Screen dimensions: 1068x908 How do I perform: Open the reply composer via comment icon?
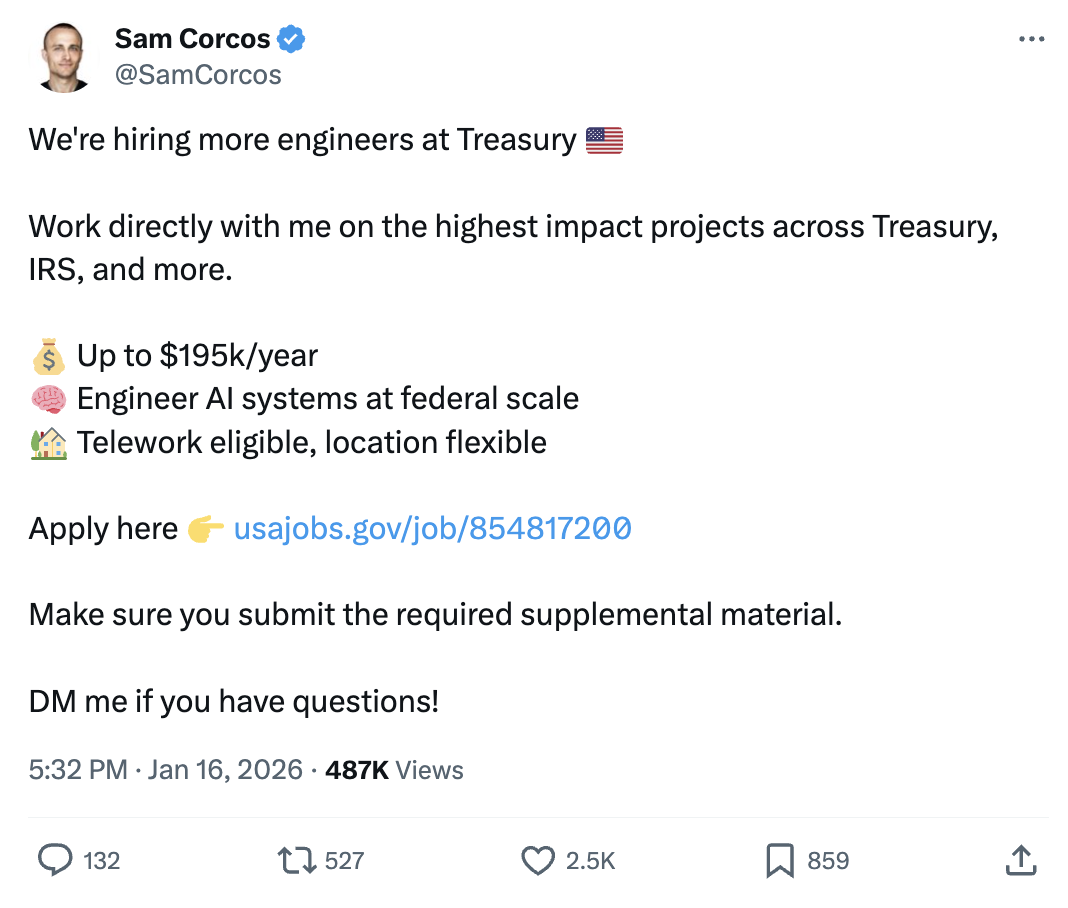58,860
